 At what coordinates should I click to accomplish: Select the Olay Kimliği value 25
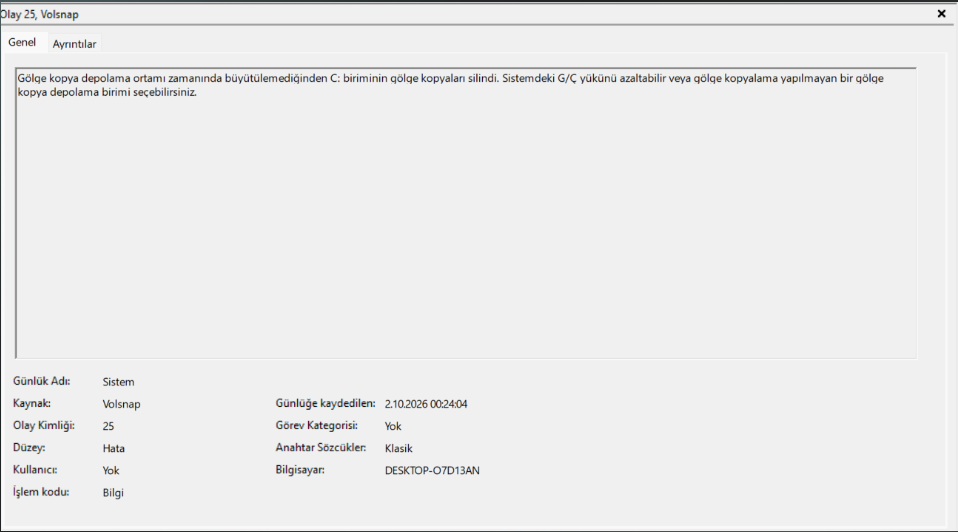(x=108, y=426)
